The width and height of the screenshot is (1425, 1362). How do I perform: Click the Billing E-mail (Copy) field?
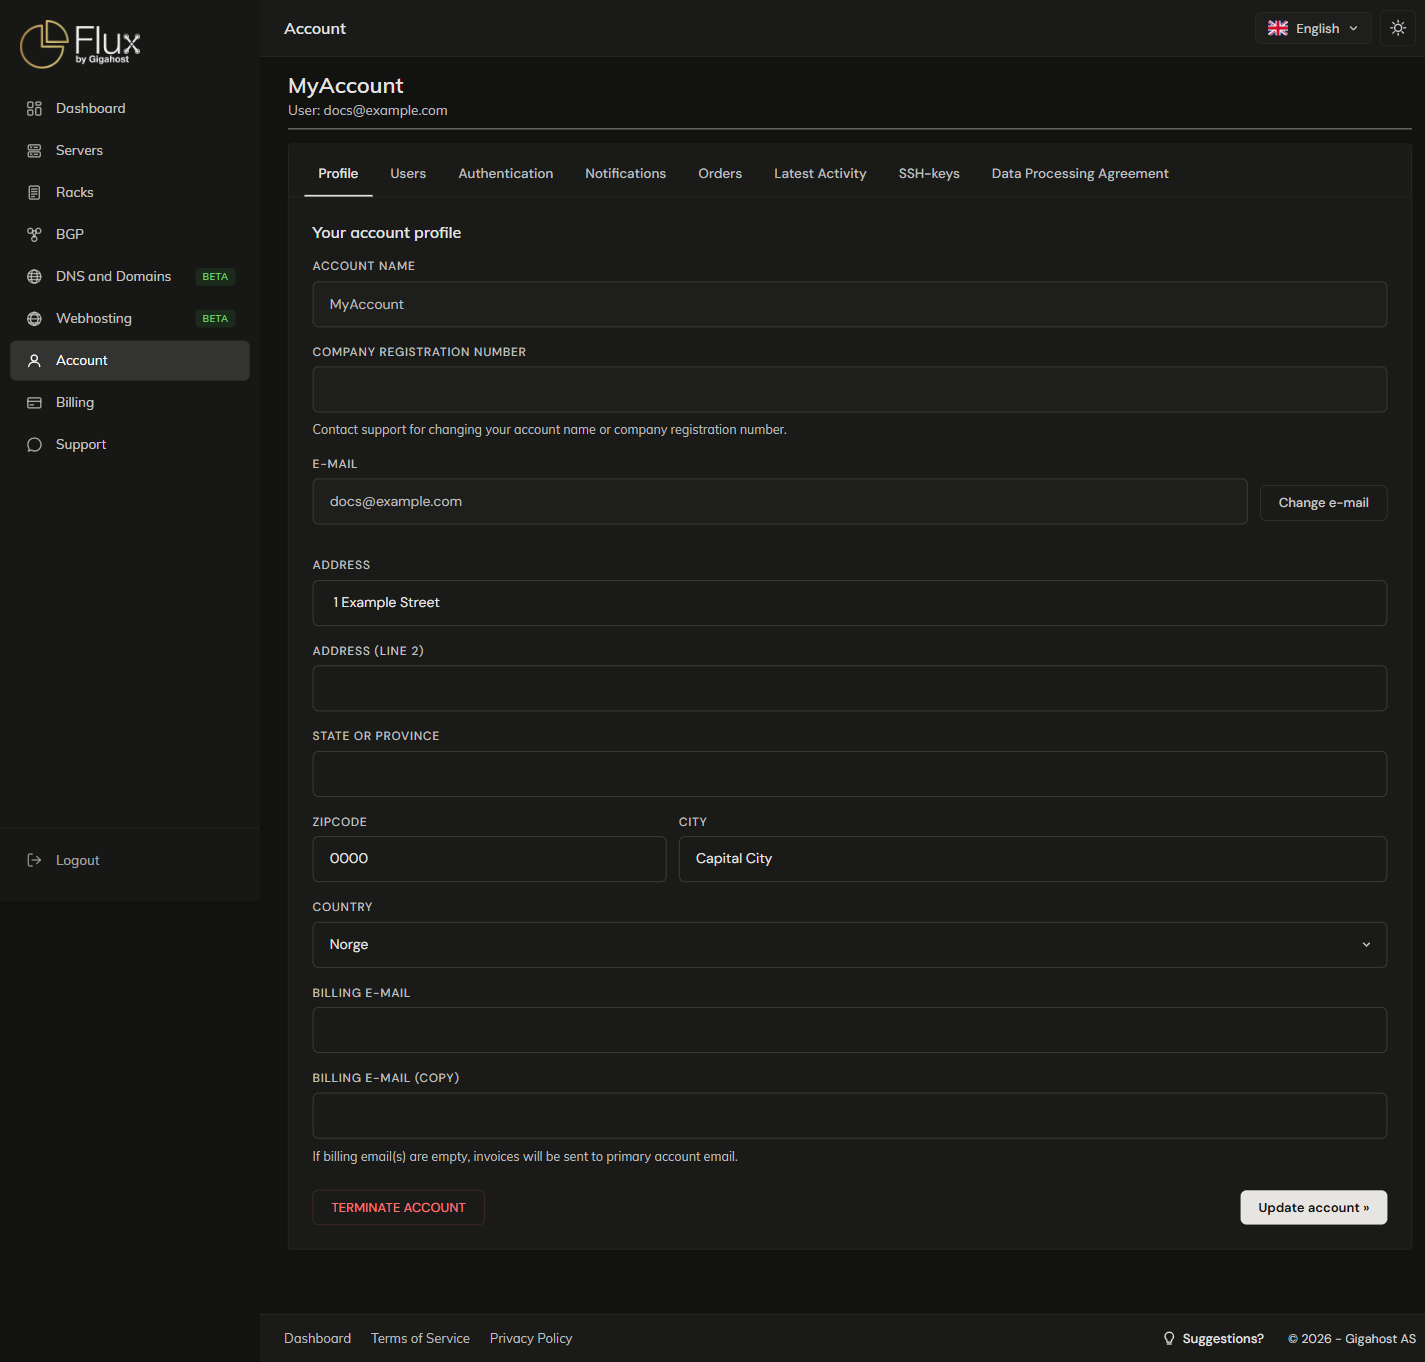849,1116
